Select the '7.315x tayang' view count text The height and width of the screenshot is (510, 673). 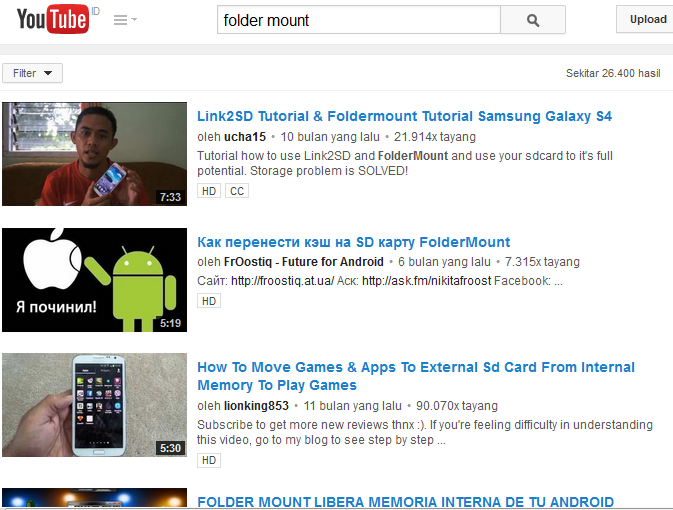click(543, 262)
